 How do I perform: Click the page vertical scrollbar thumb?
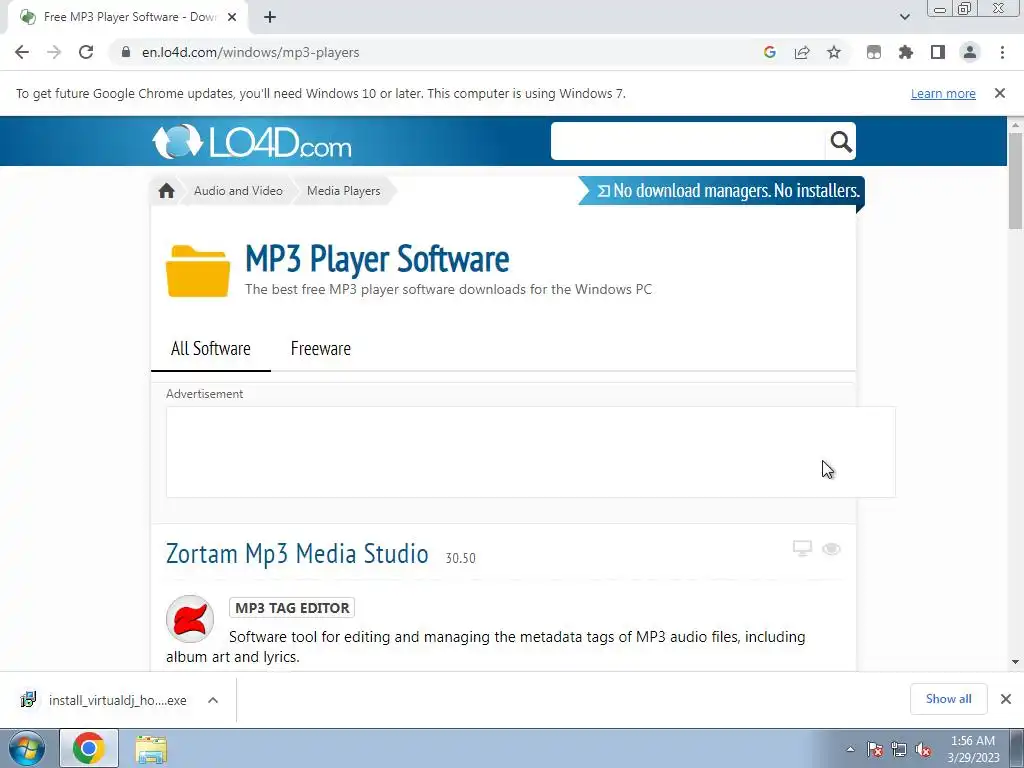[x=1016, y=181]
